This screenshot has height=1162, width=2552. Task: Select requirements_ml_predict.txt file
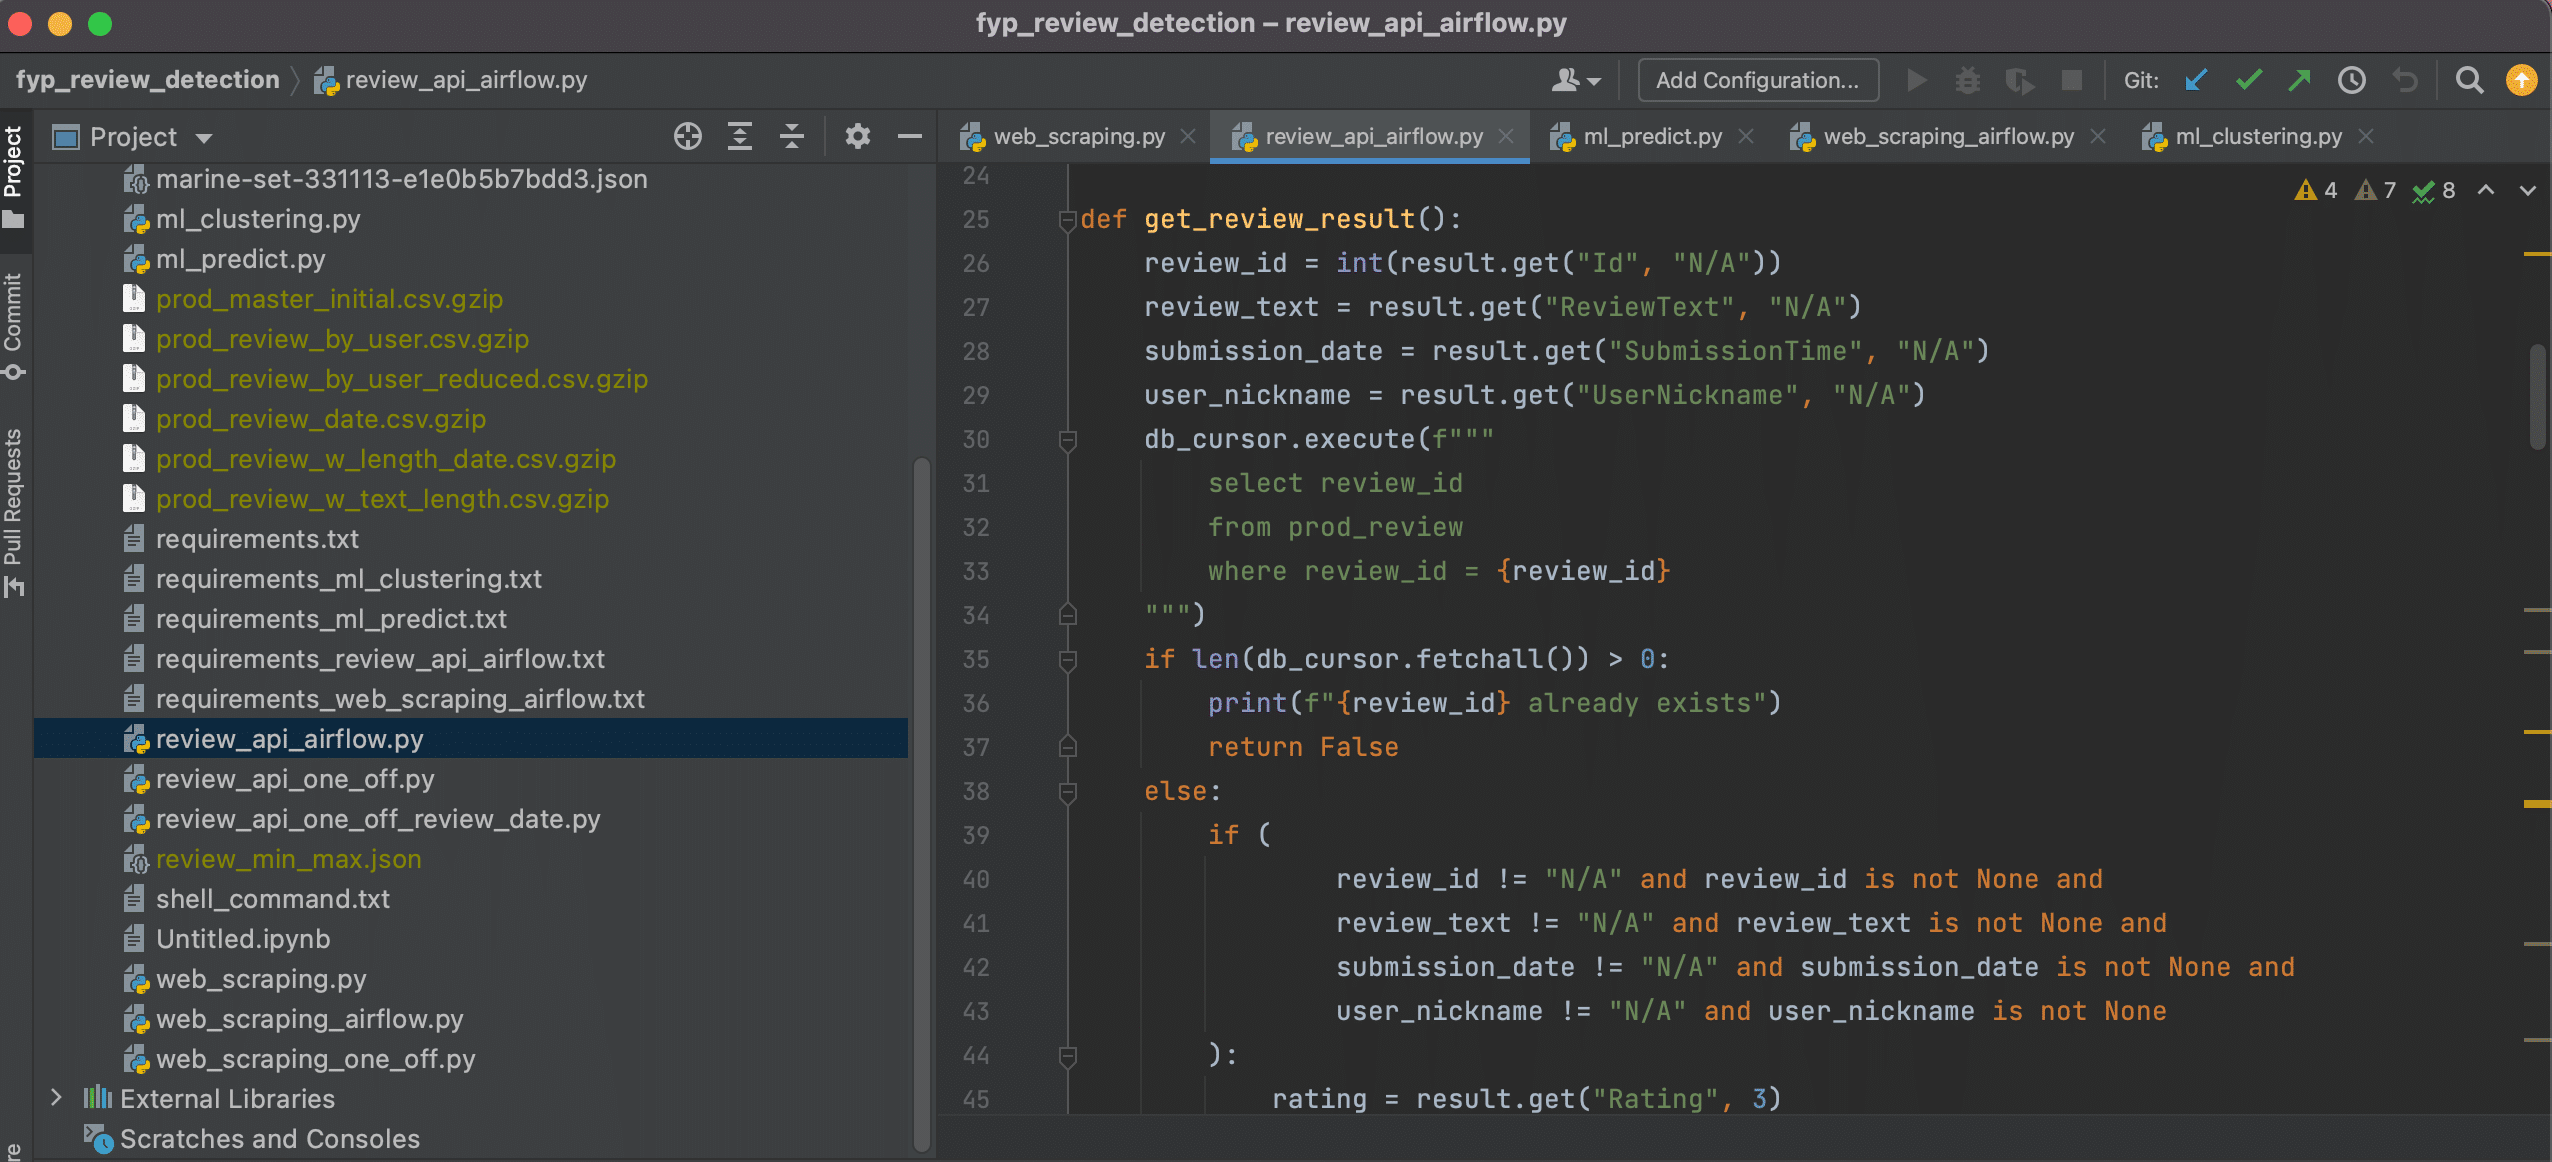pos(331,619)
